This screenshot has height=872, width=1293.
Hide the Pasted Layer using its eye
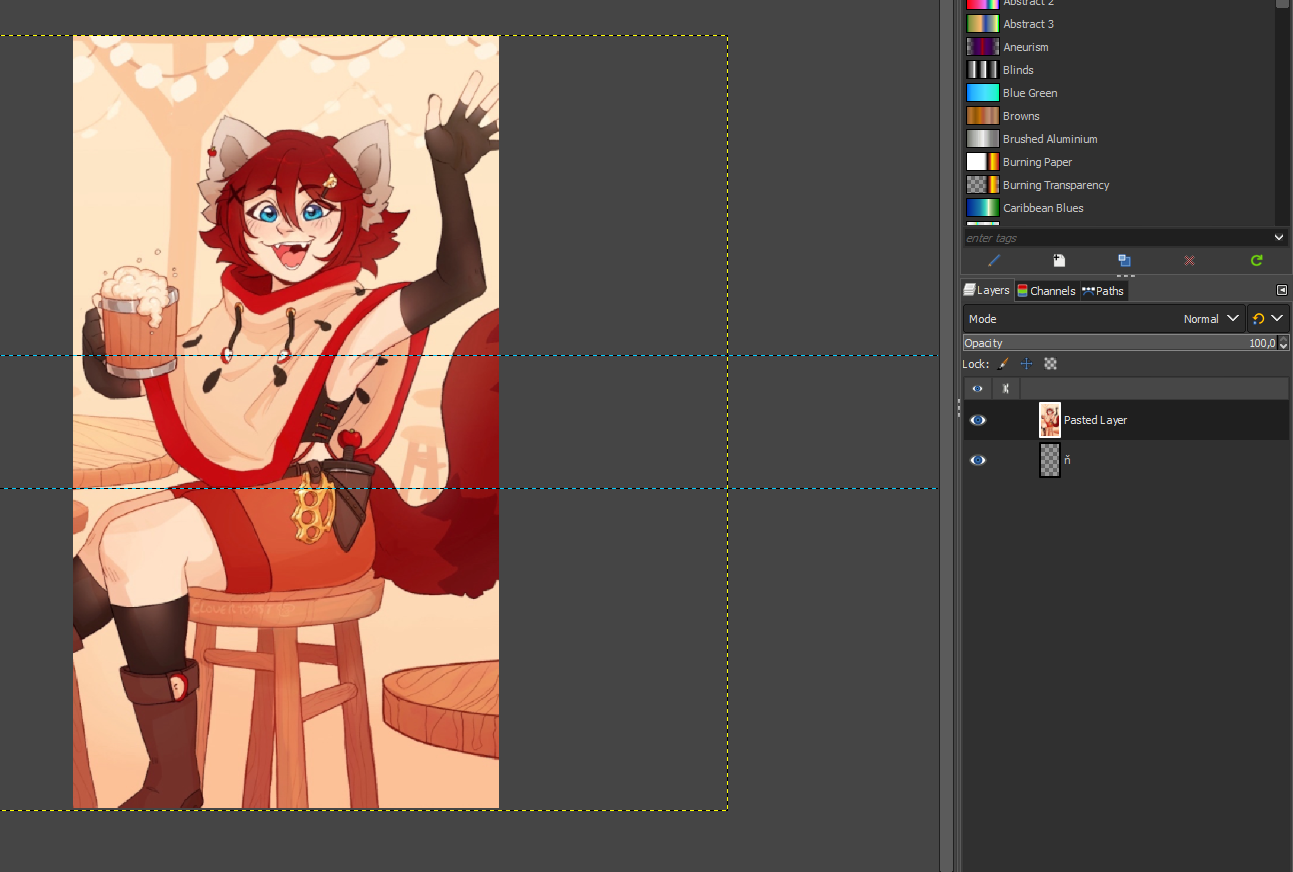point(978,420)
